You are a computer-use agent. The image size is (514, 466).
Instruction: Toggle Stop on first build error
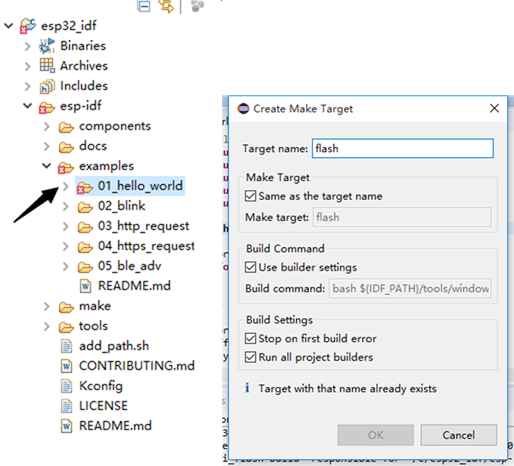[x=250, y=338]
